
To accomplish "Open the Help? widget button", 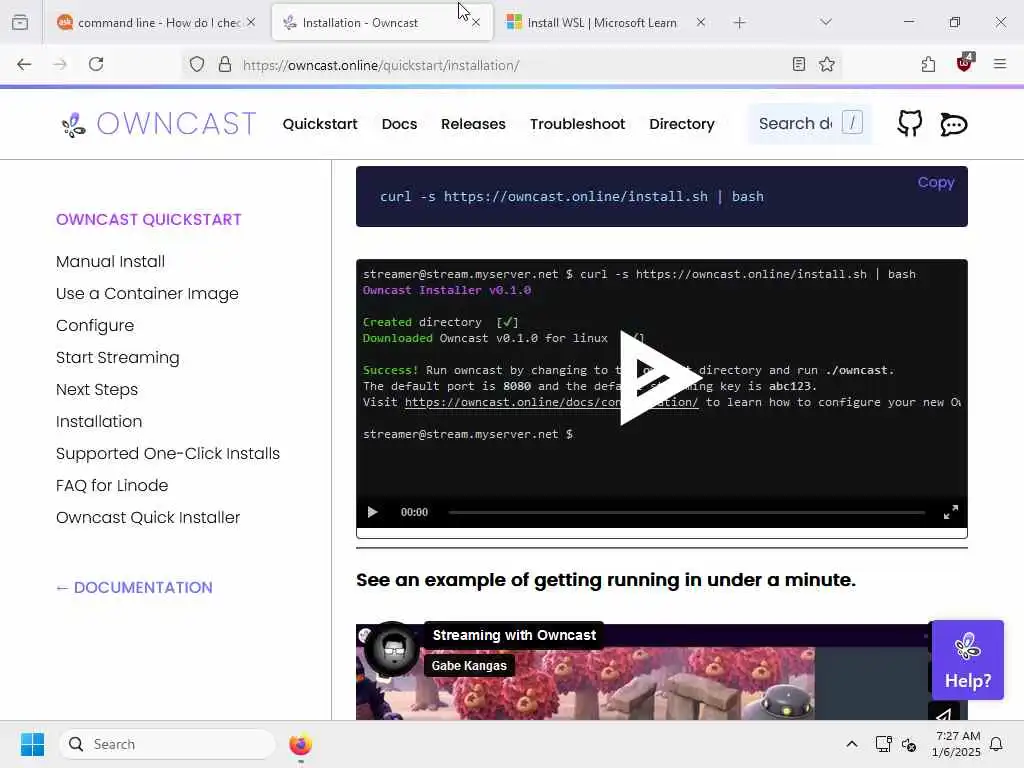I will [x=967, y=660].
